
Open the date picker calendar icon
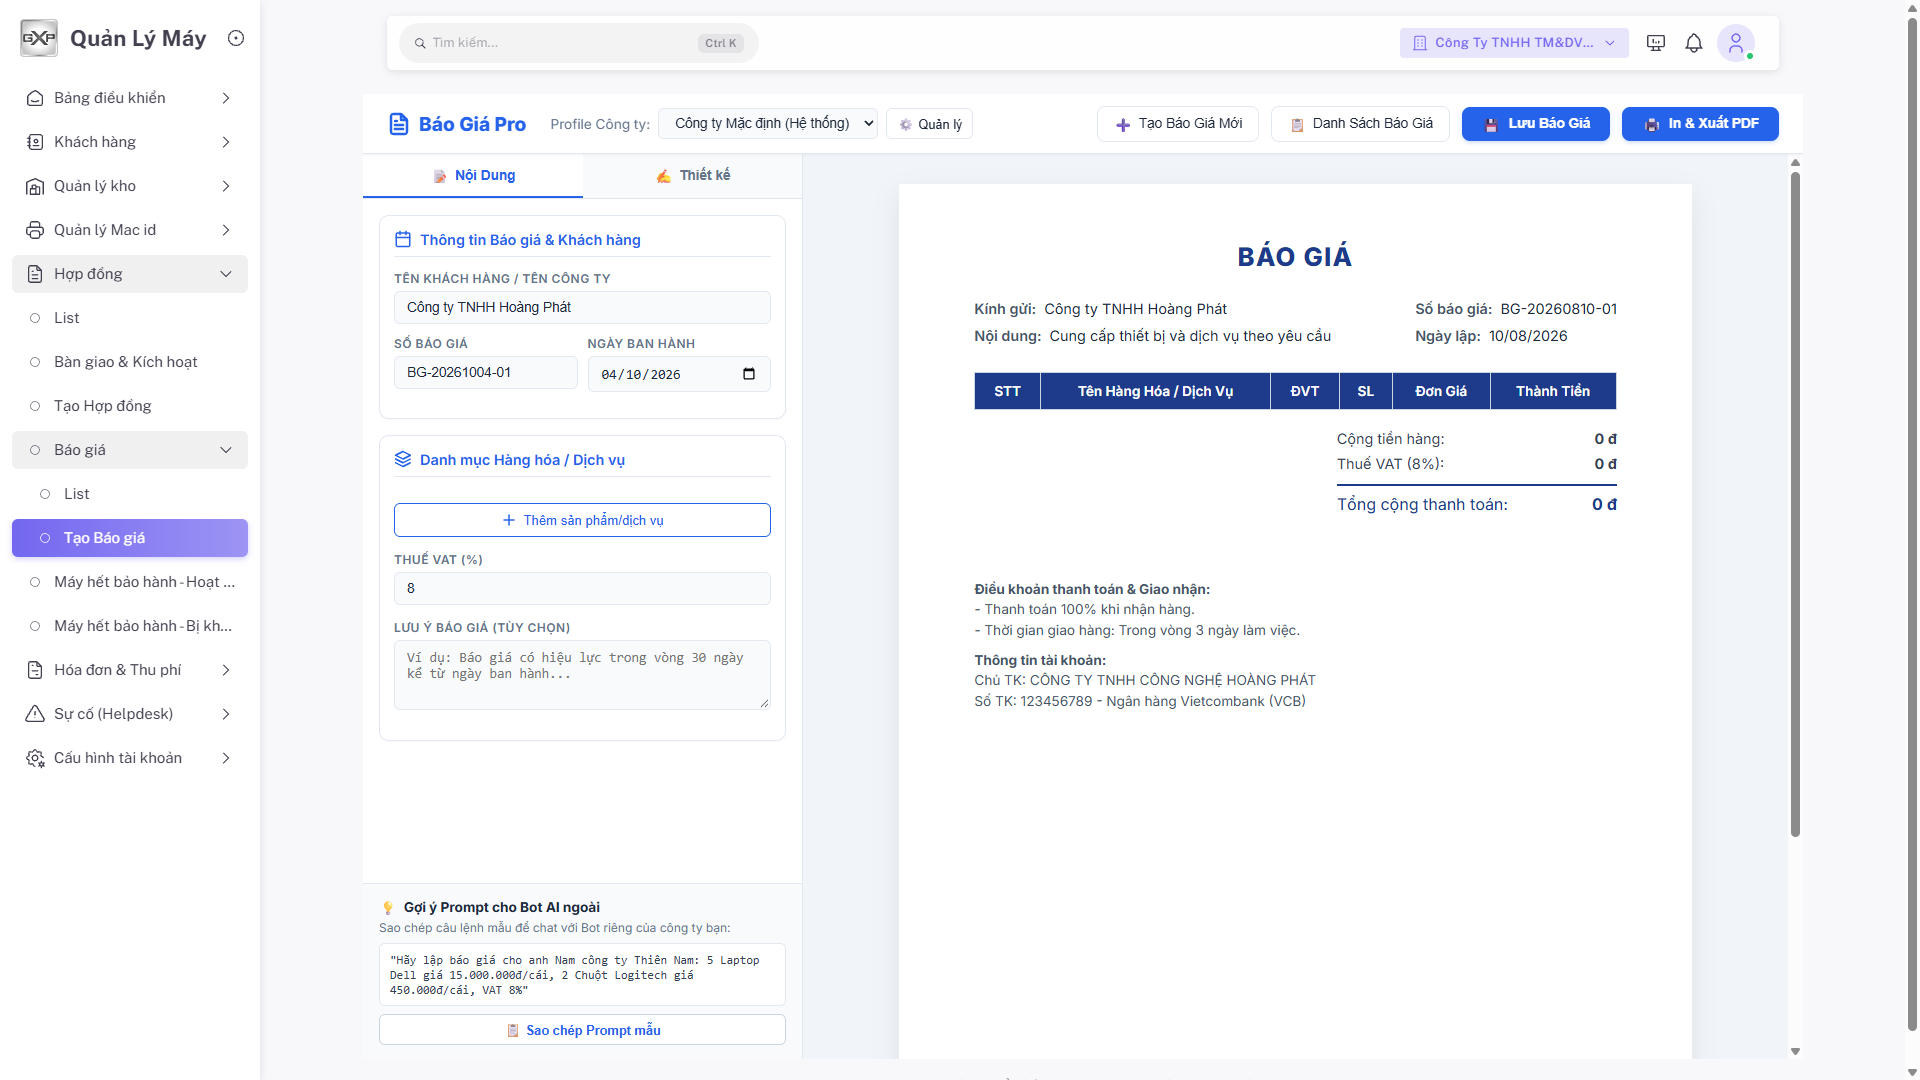749,374
